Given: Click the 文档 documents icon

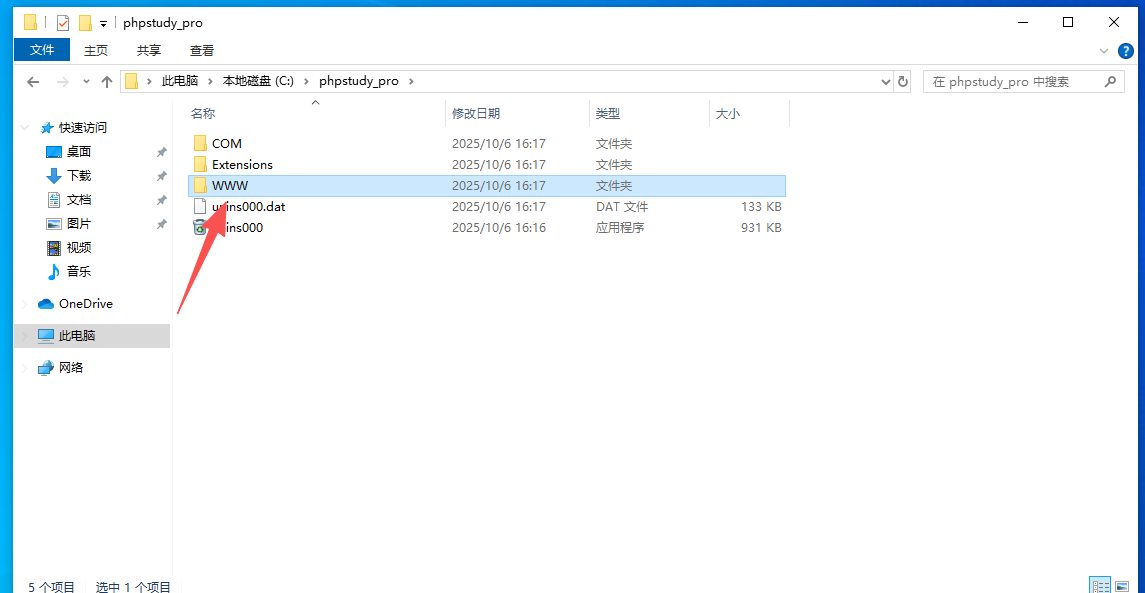Looking at the screenshot, I should click(x=53, y=199).
